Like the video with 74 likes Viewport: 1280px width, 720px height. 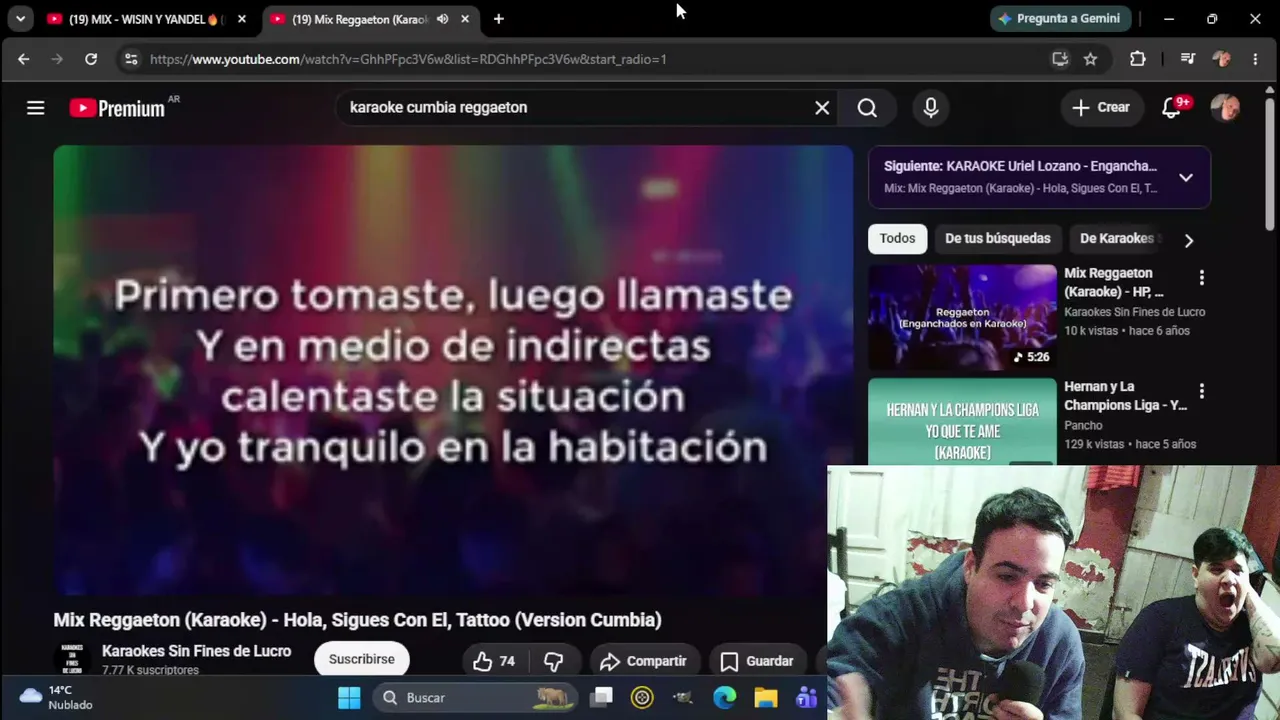[494, 661]
